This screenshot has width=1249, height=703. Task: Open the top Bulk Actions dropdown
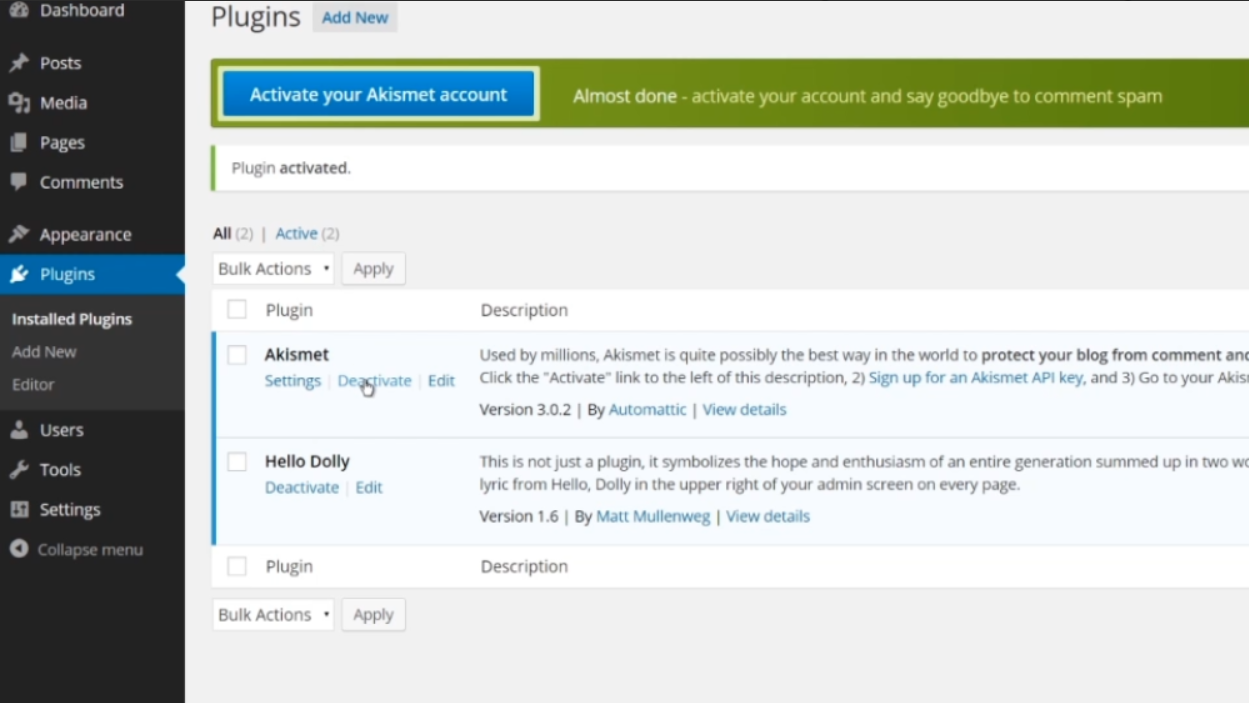coord(273,269)
